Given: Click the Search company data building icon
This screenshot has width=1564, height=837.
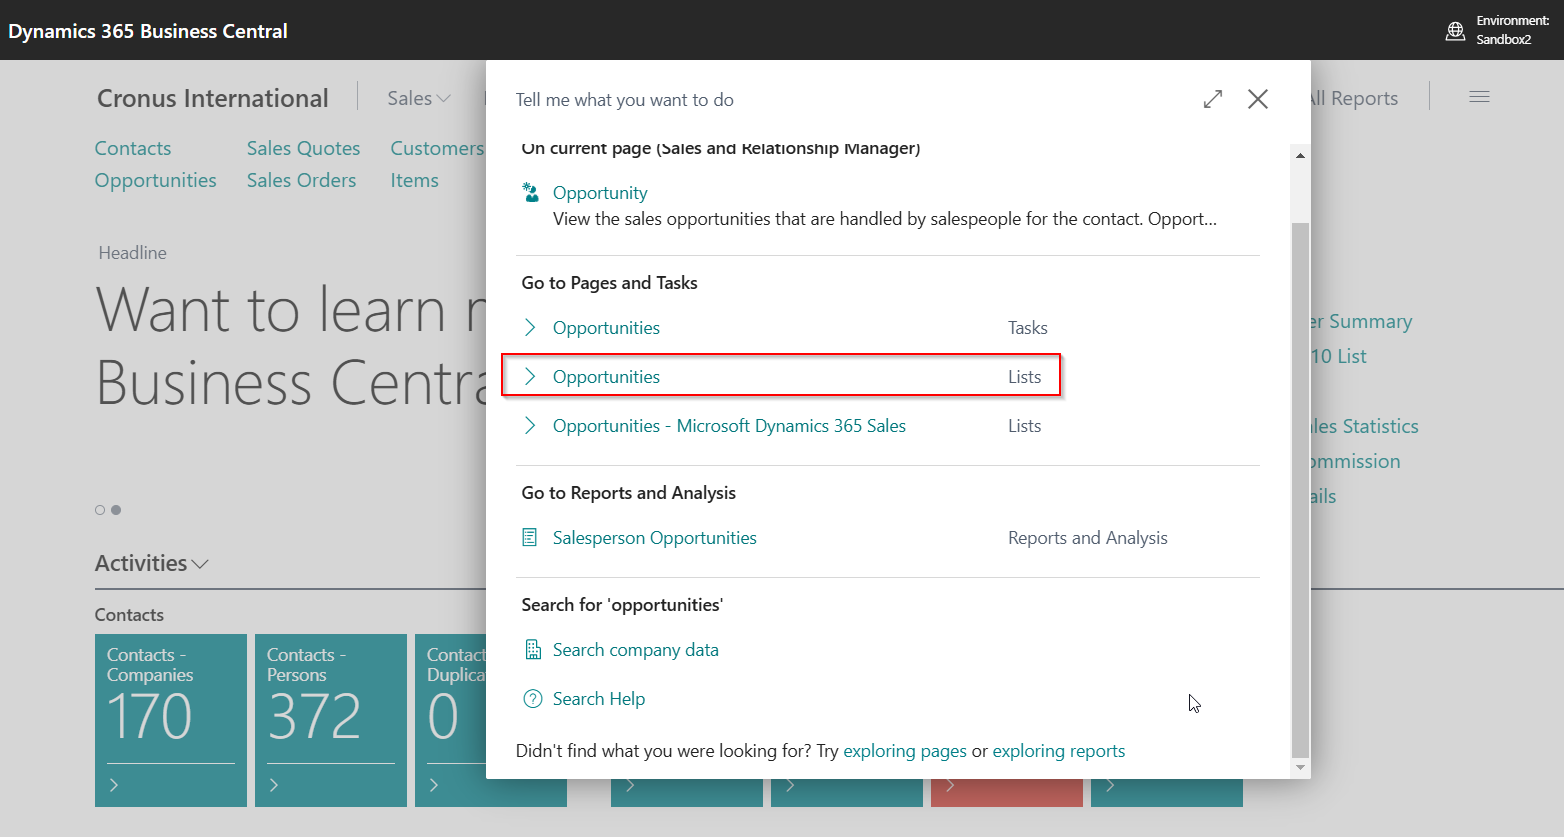Looking at the screenshot, I should pyautogui.click(x=533, y=650).
